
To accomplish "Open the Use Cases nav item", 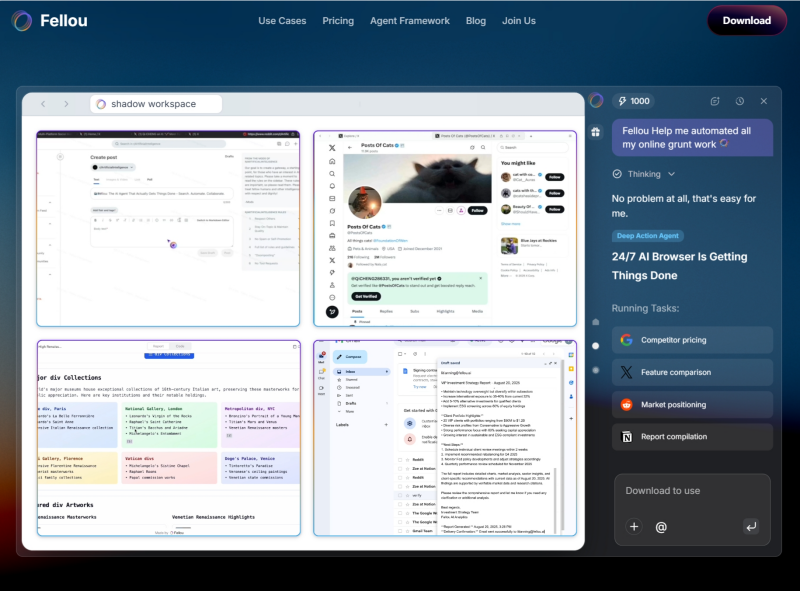I will coord(282,21).
